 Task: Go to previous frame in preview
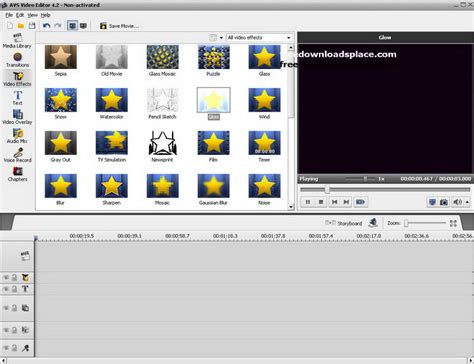click(334, 202)
